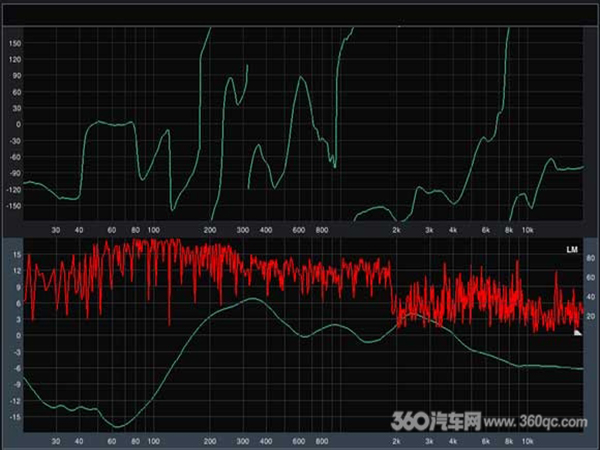
Task: Click the 100 label on upper frequency axis
Action: coord(154,230)
